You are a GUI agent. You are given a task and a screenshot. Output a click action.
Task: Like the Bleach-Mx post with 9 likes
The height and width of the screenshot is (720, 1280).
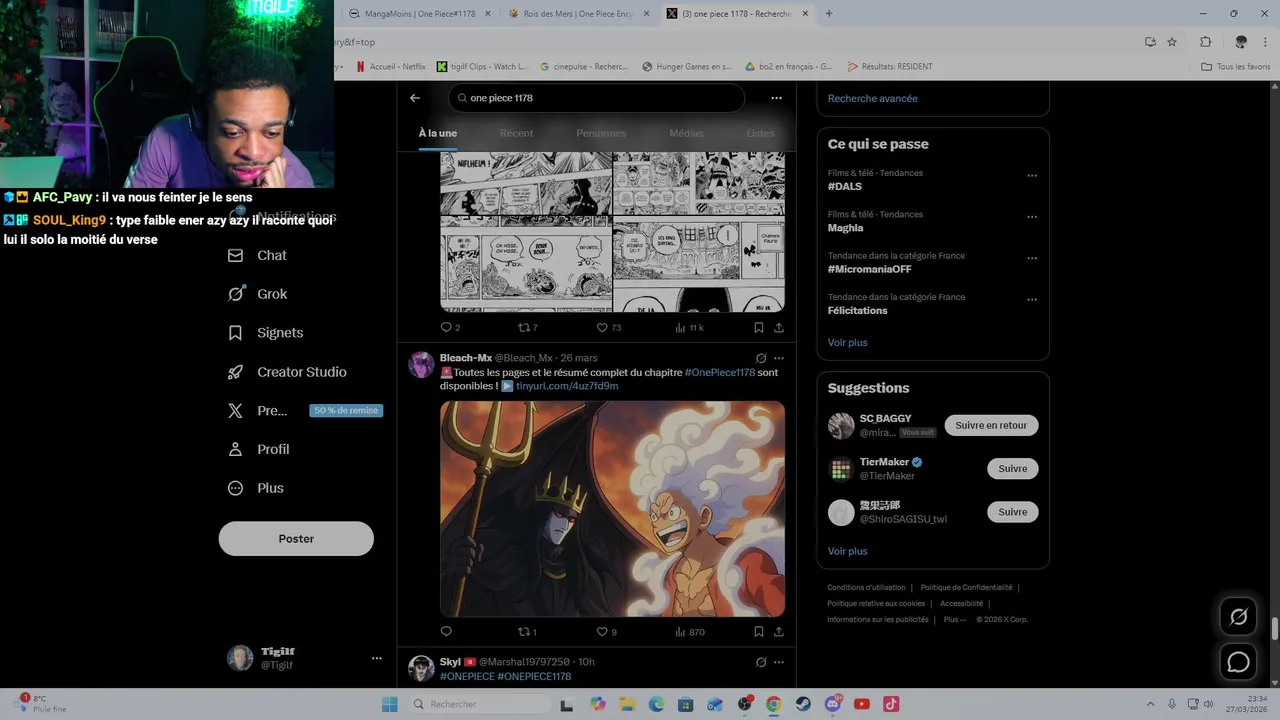point(607,632)
